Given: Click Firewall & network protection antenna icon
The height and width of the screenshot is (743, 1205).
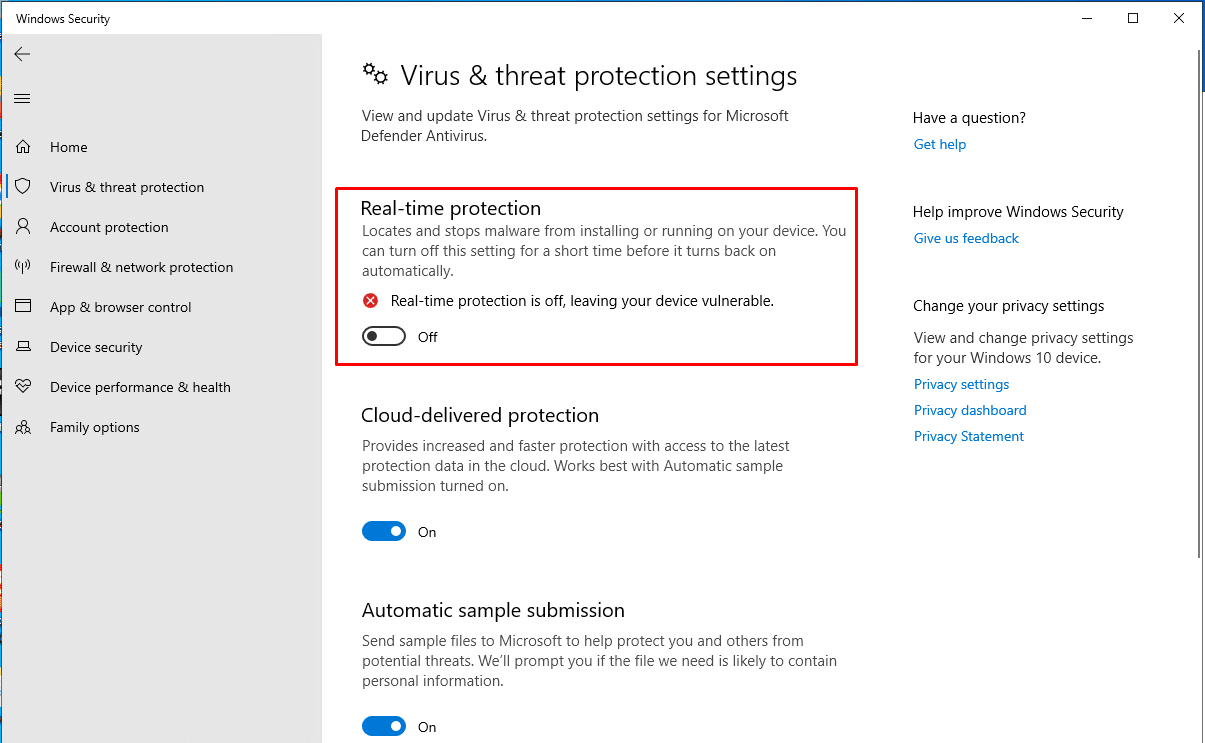Looking at the screenshot, I should [x=23, y=267].
